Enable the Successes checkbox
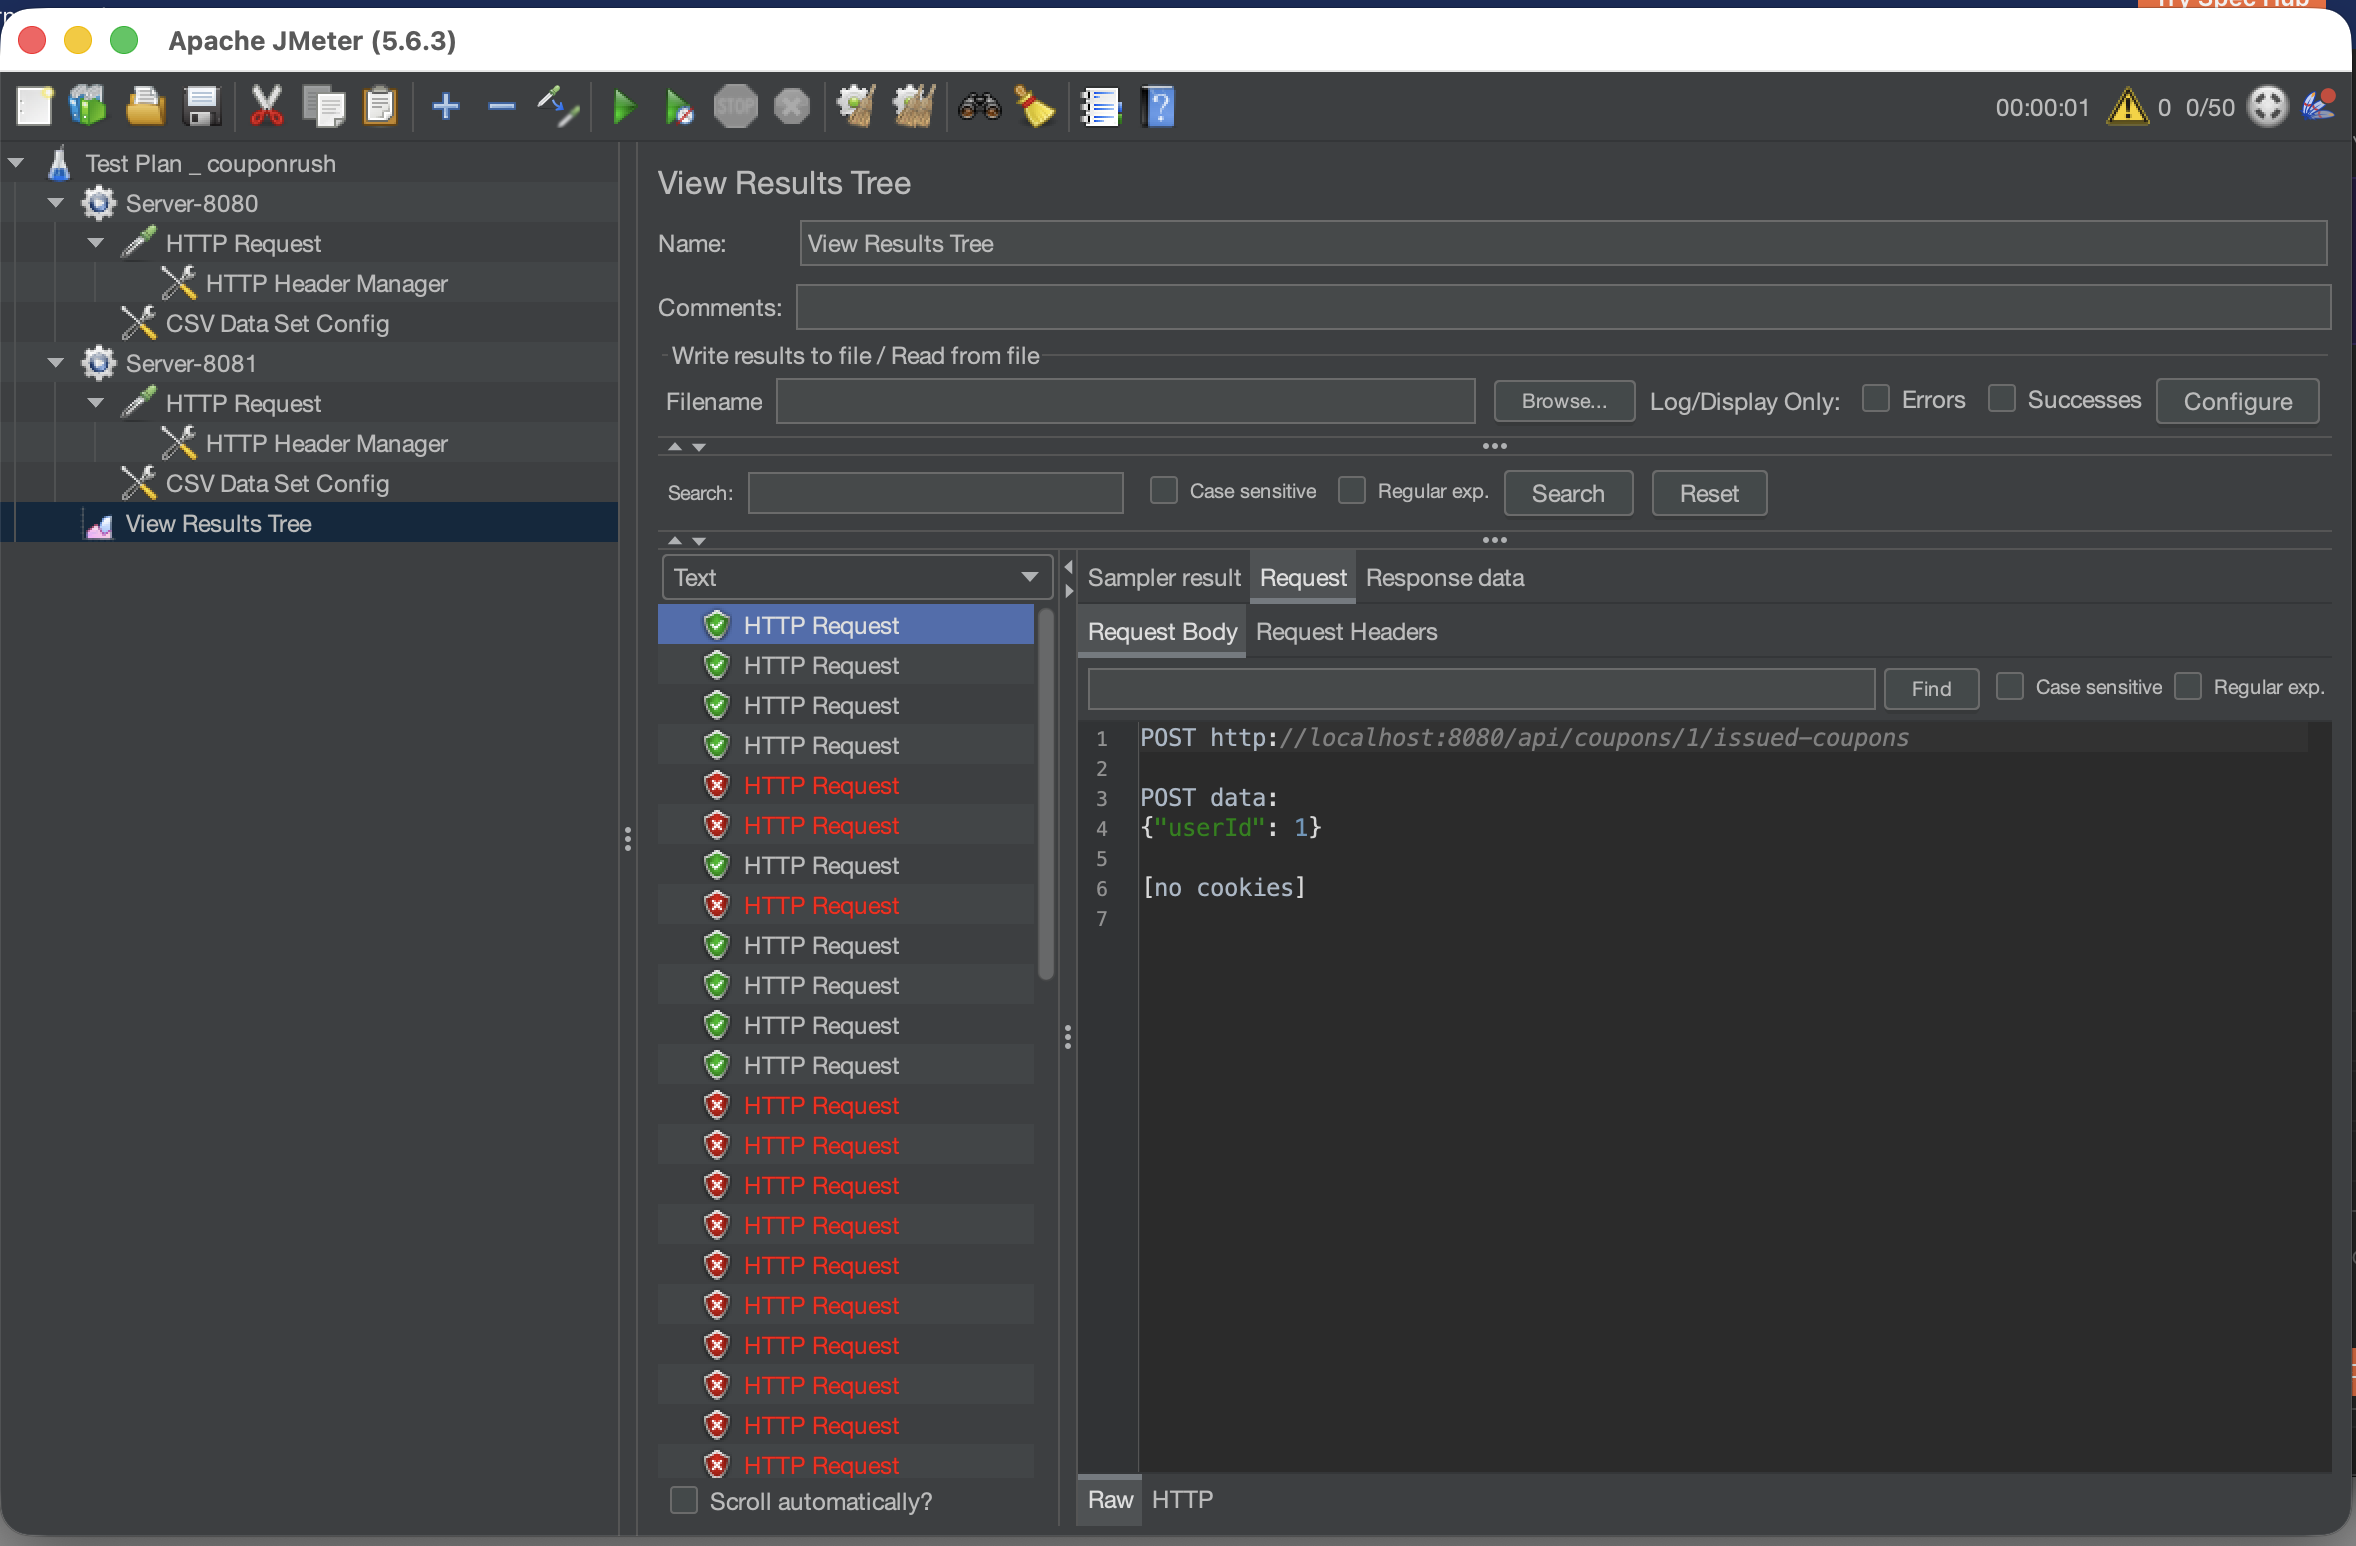The width and height of the screenshot is (2356, 1546). point(2001,399)
